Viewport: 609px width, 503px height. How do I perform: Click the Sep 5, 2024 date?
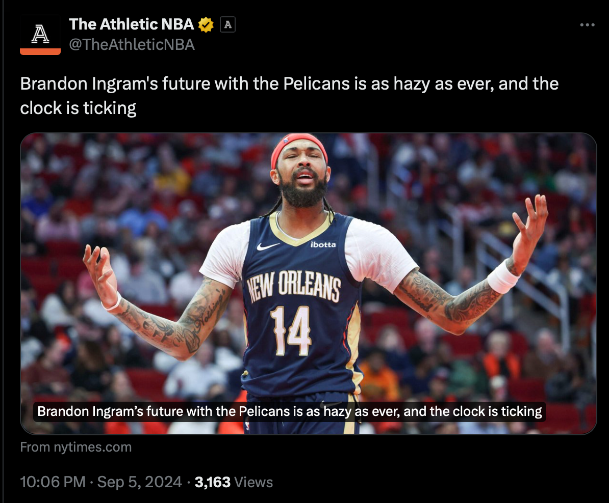pyautogui.click(x=139, y=482)
